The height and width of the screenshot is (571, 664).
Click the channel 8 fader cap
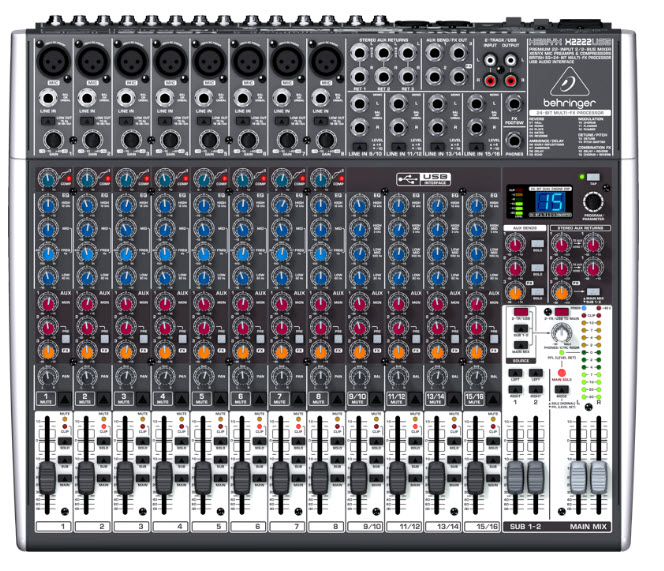click(x=320, y=477)
